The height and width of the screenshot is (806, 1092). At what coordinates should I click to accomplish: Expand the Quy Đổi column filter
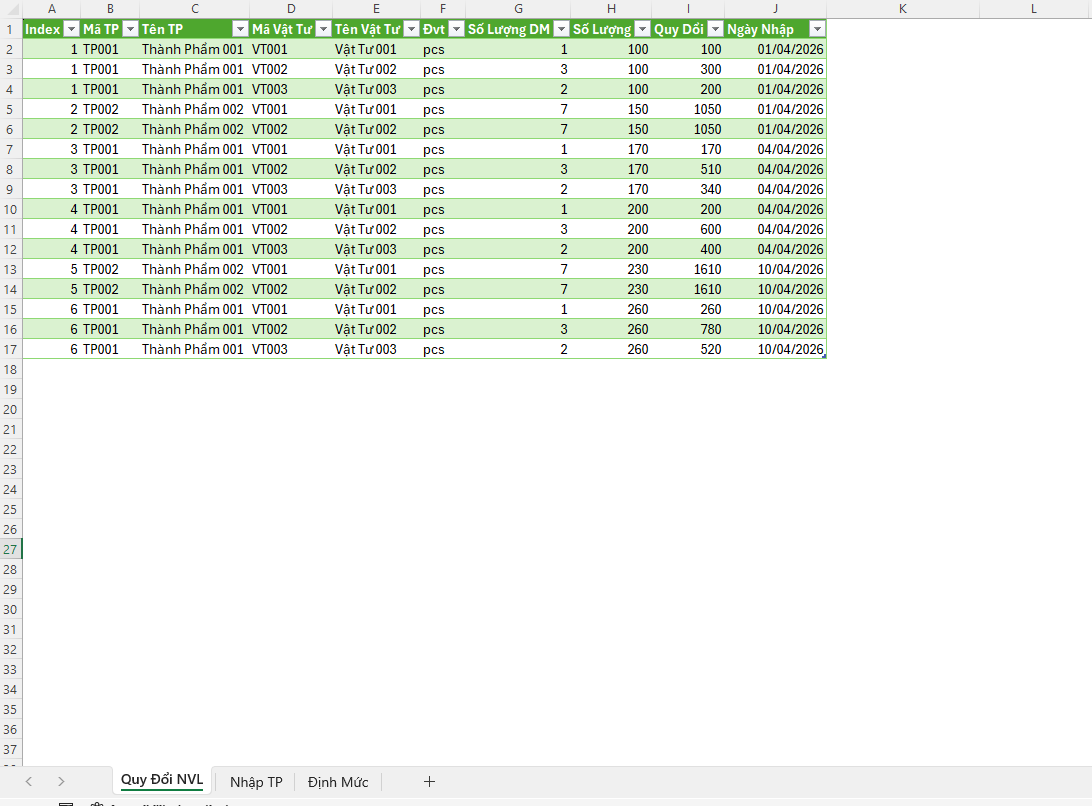(x=715, y=29)
